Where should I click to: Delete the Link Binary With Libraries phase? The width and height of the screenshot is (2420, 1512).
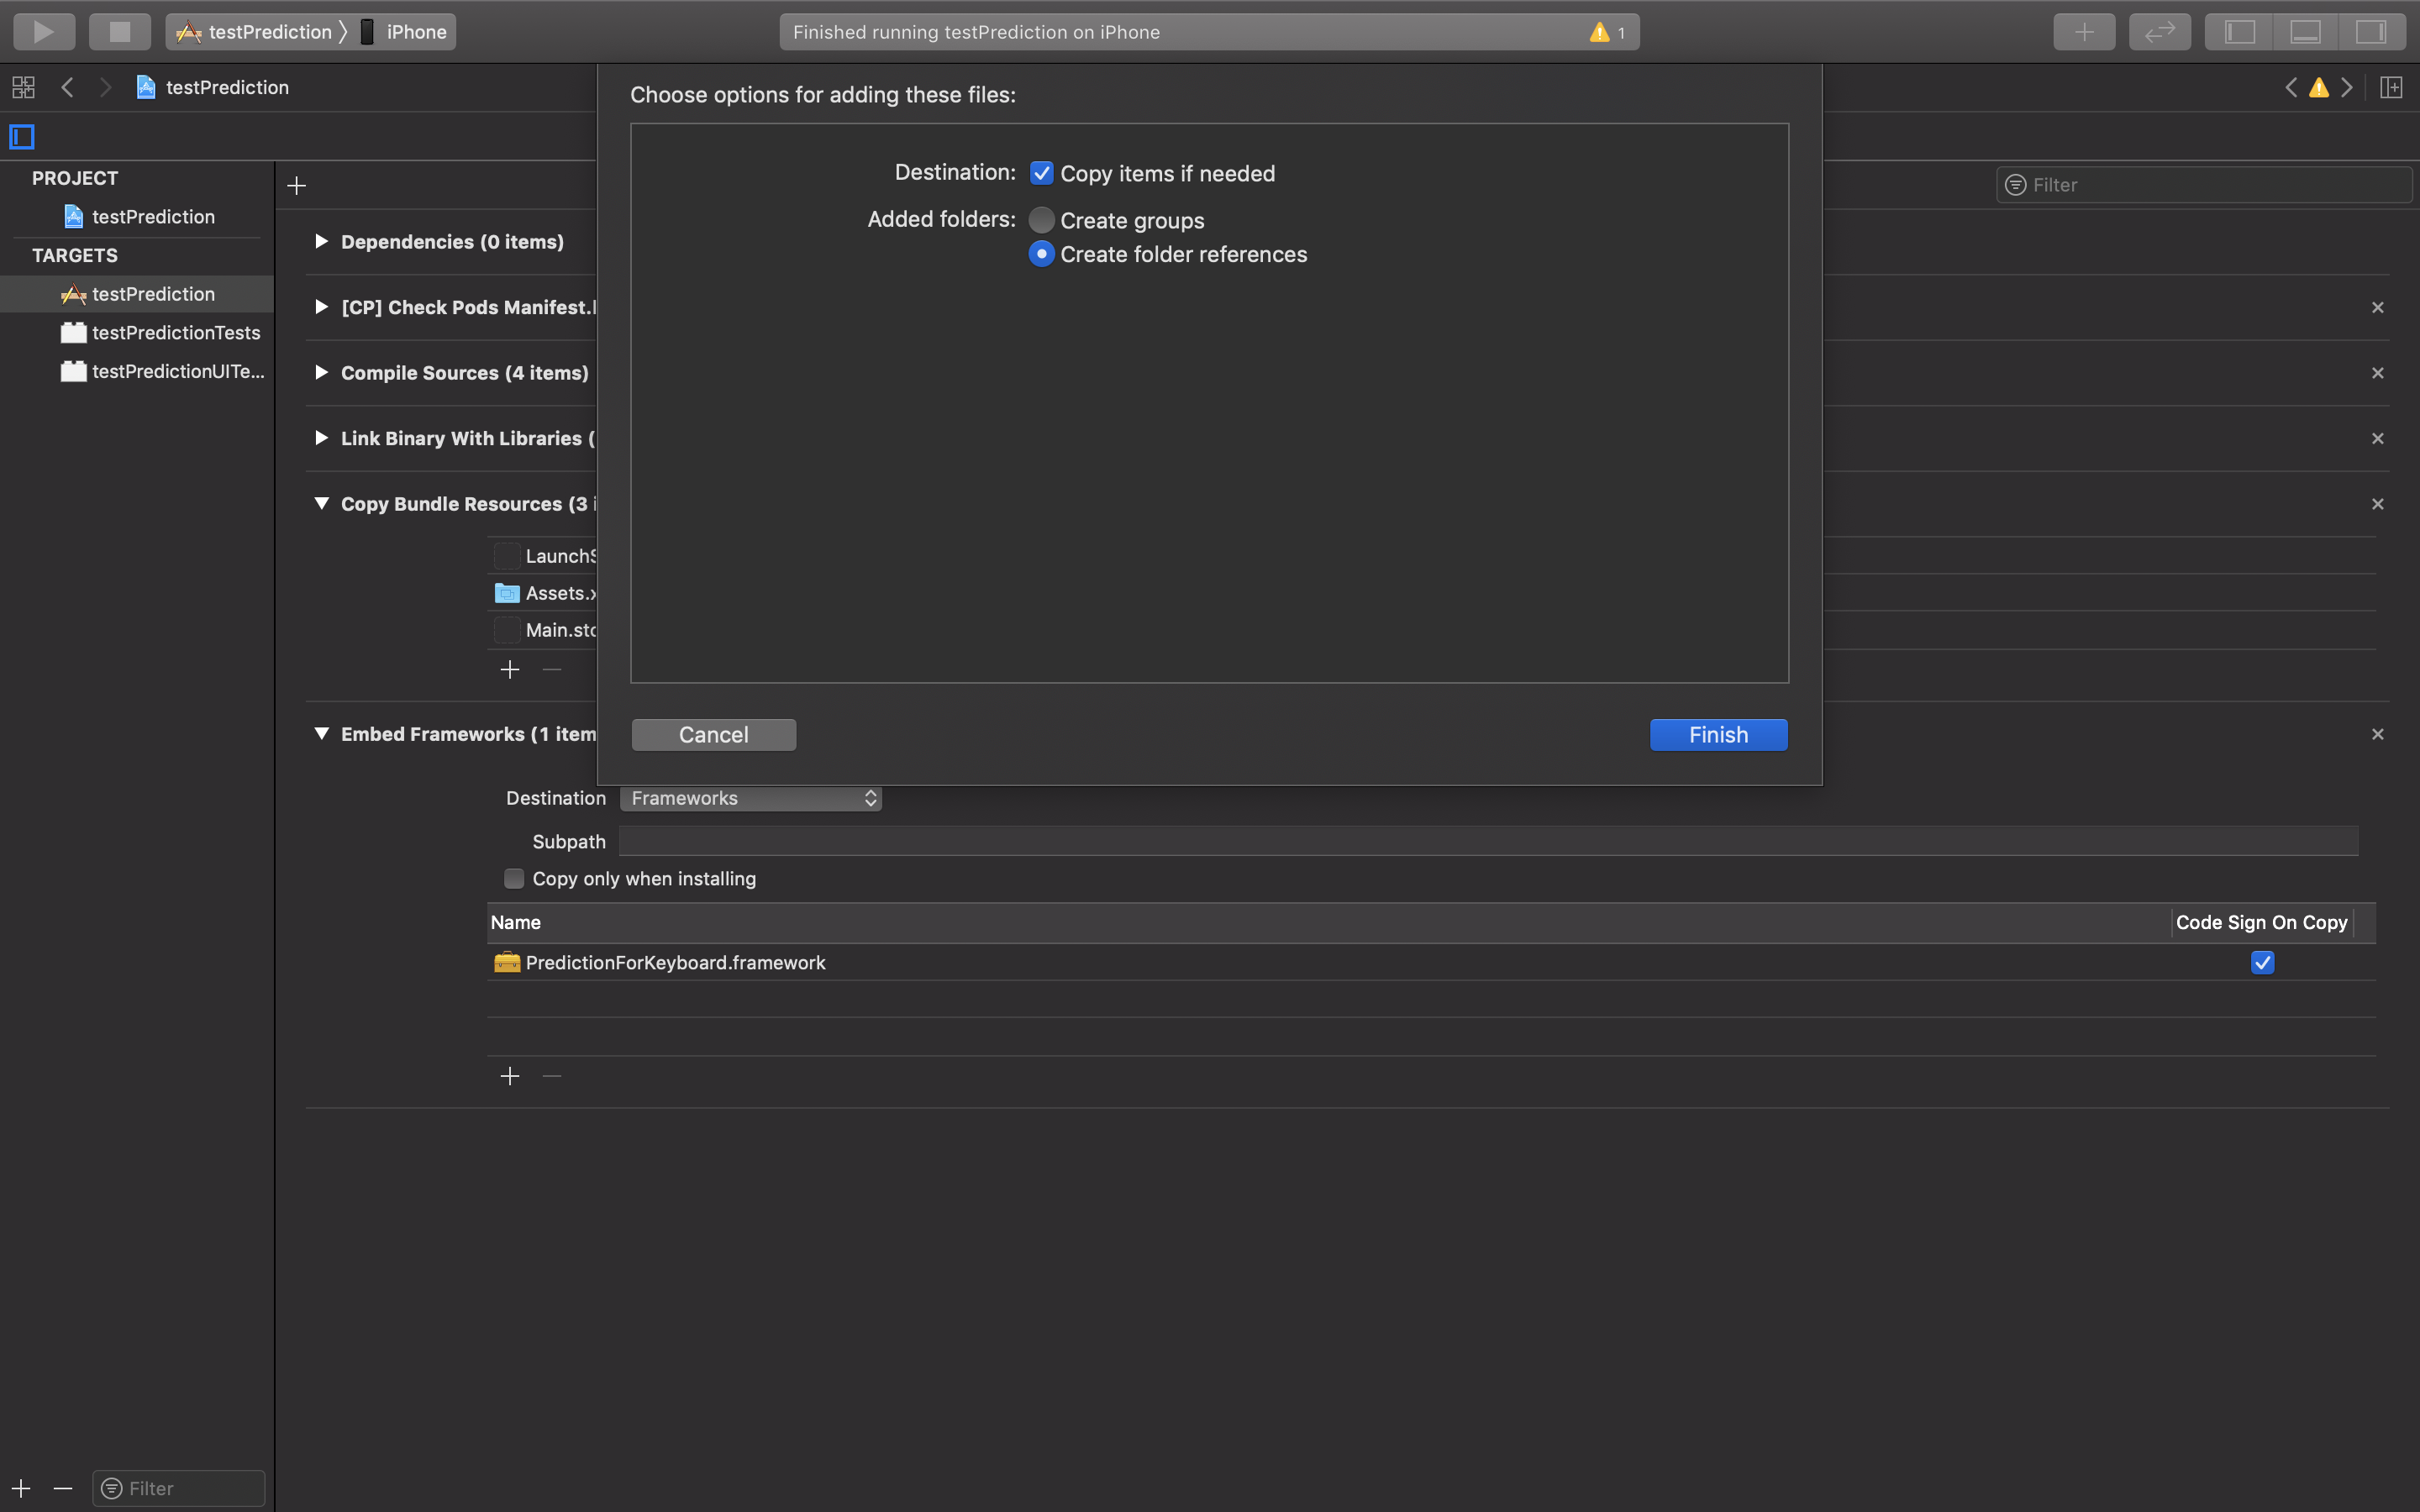point(2378,438)
